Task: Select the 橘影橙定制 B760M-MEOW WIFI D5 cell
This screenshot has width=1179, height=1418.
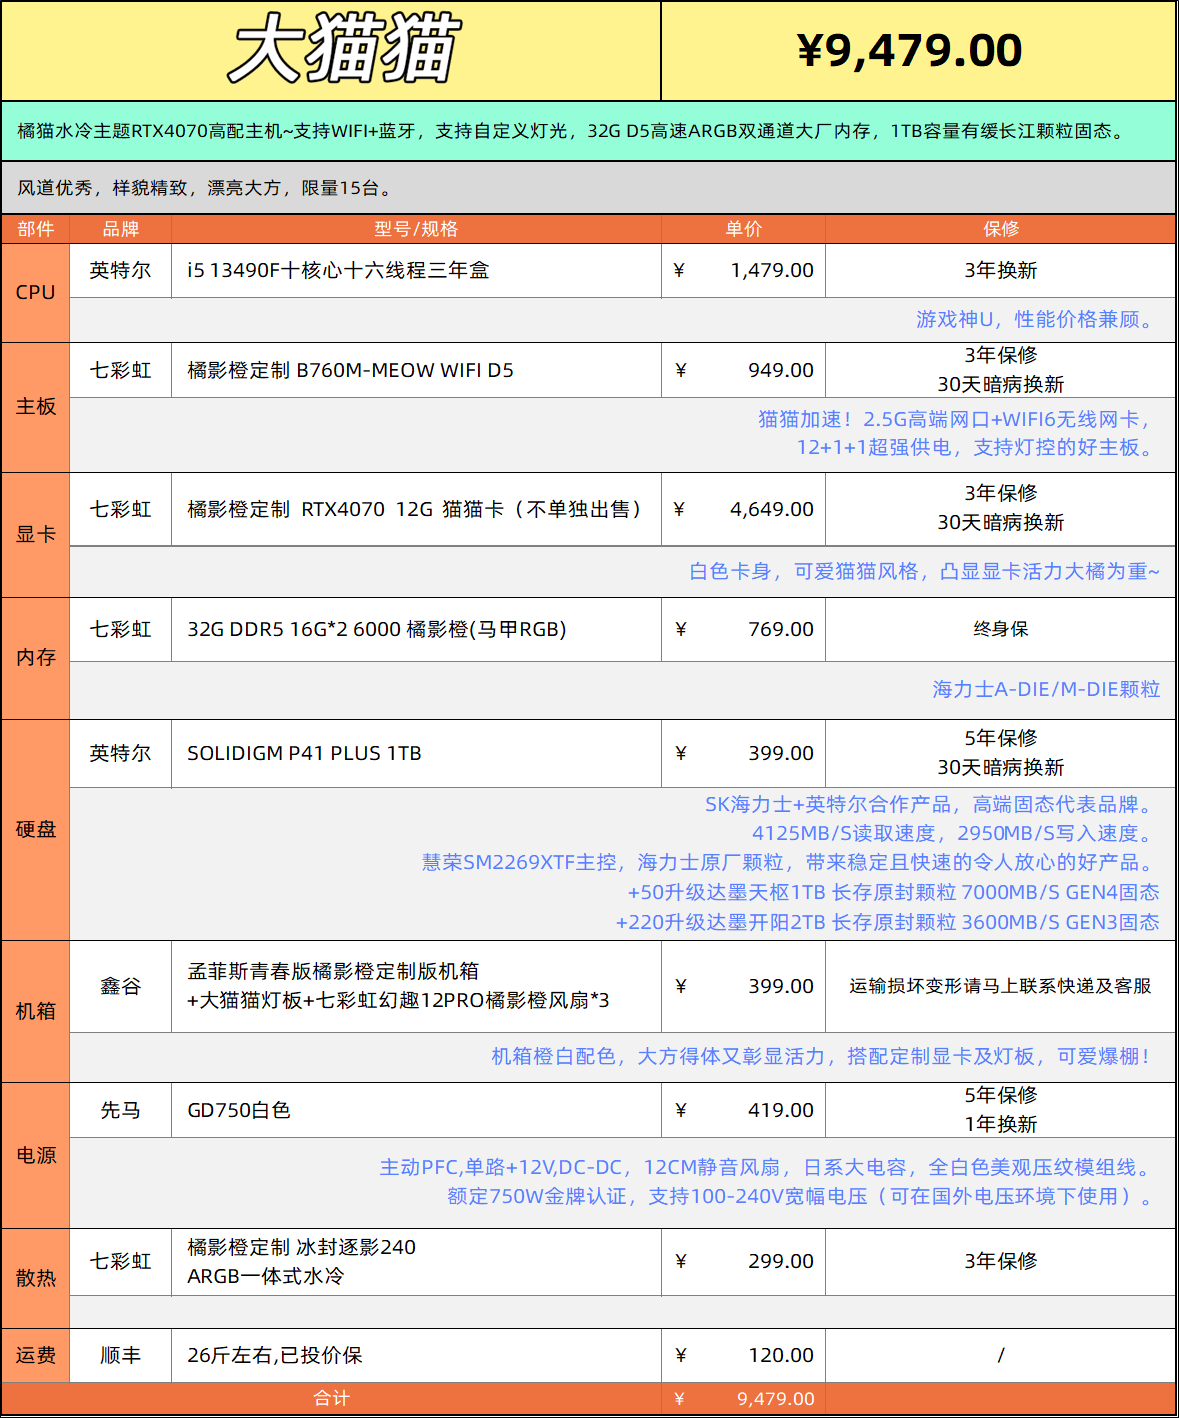Action: pyautogui.click(x=416, y=370)
